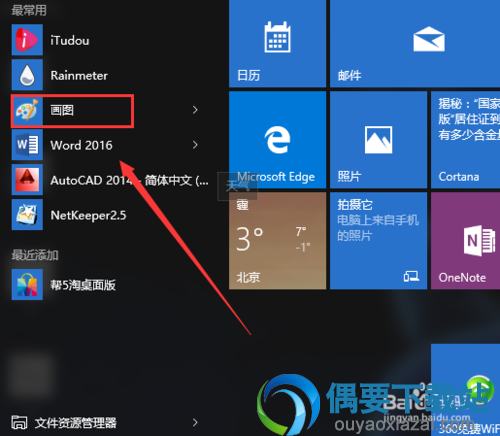Open the Word 2016 icon
The width and height of the screenshot is (500, 436).
27,145
